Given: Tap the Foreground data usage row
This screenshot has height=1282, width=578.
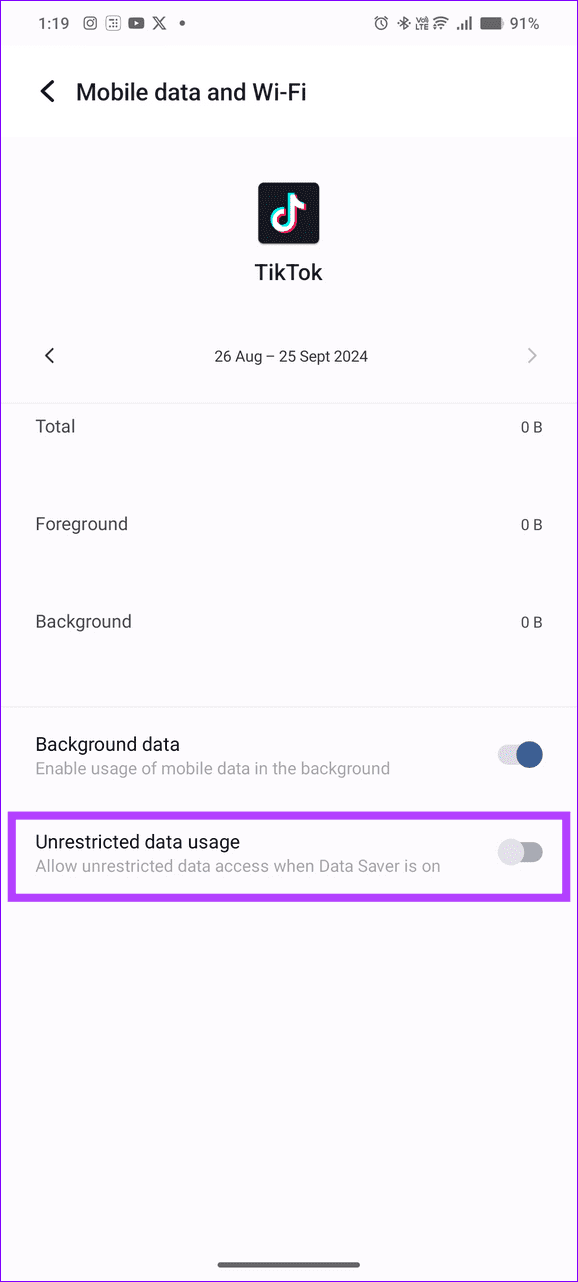Looking at the screenshot, I should point(289,524).
